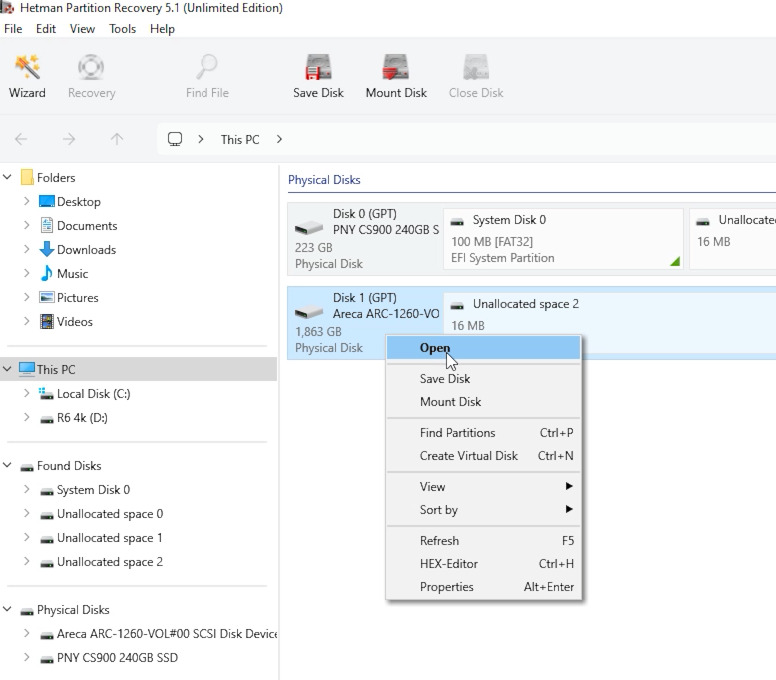Select the Disk 0 PNY CS900 entry
Screen dimensions: 776x680
click(365, 239)
